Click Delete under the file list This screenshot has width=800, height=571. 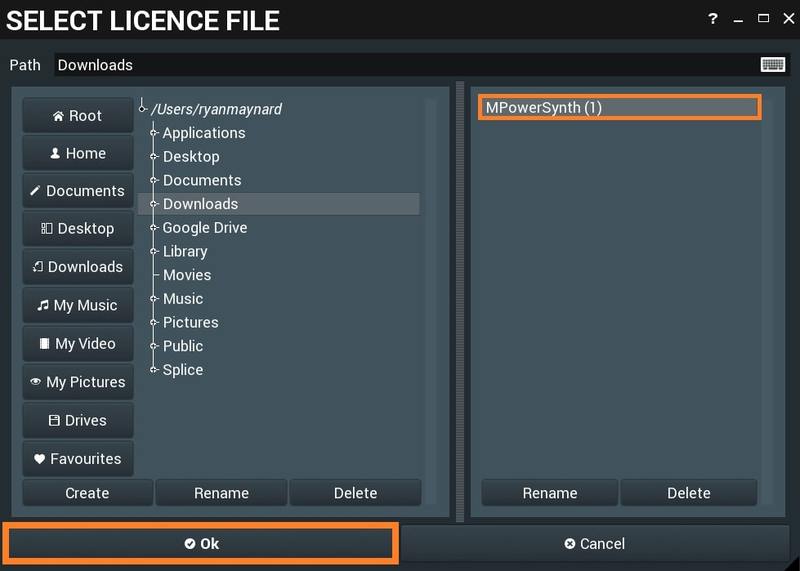tap(688, 493)
